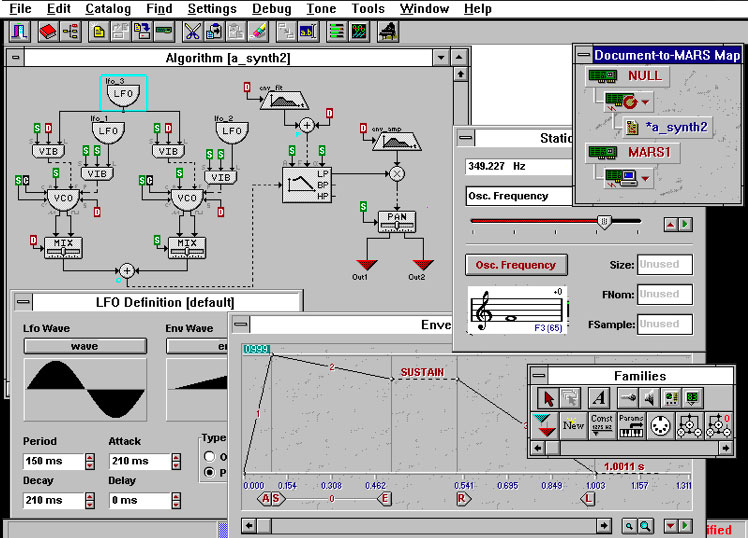748x538 pixels.
Task: Open the Catalog menu
Action: tap(108, 9)
